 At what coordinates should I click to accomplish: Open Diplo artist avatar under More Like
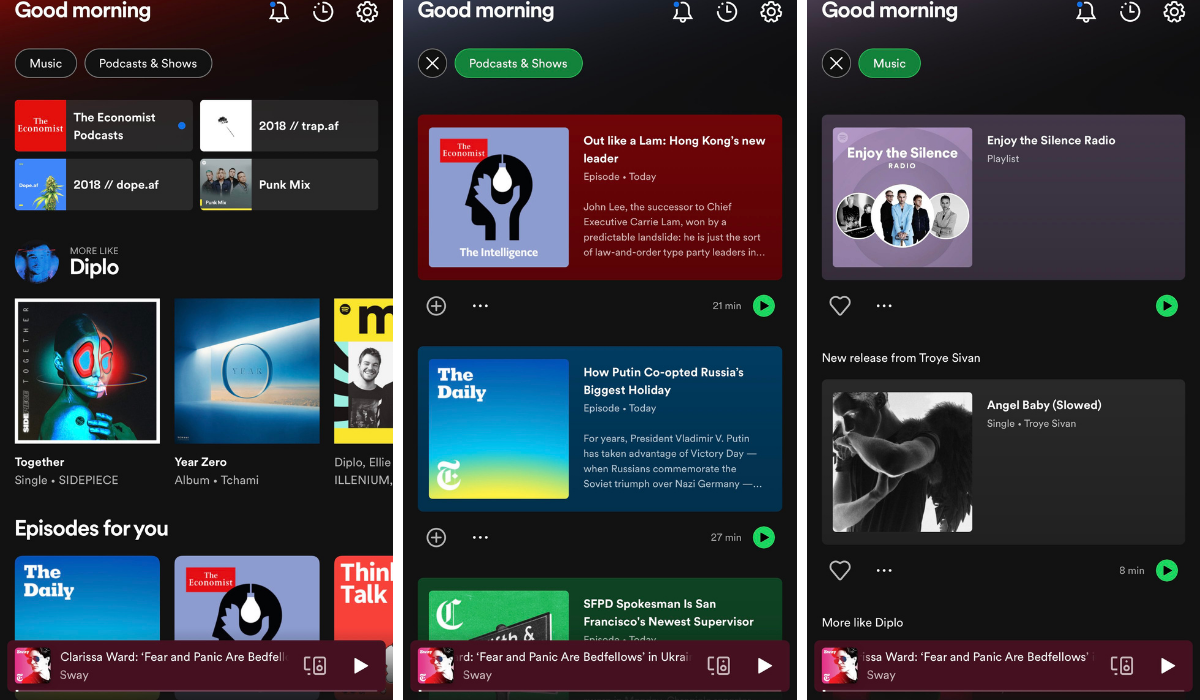pos(37,263)
